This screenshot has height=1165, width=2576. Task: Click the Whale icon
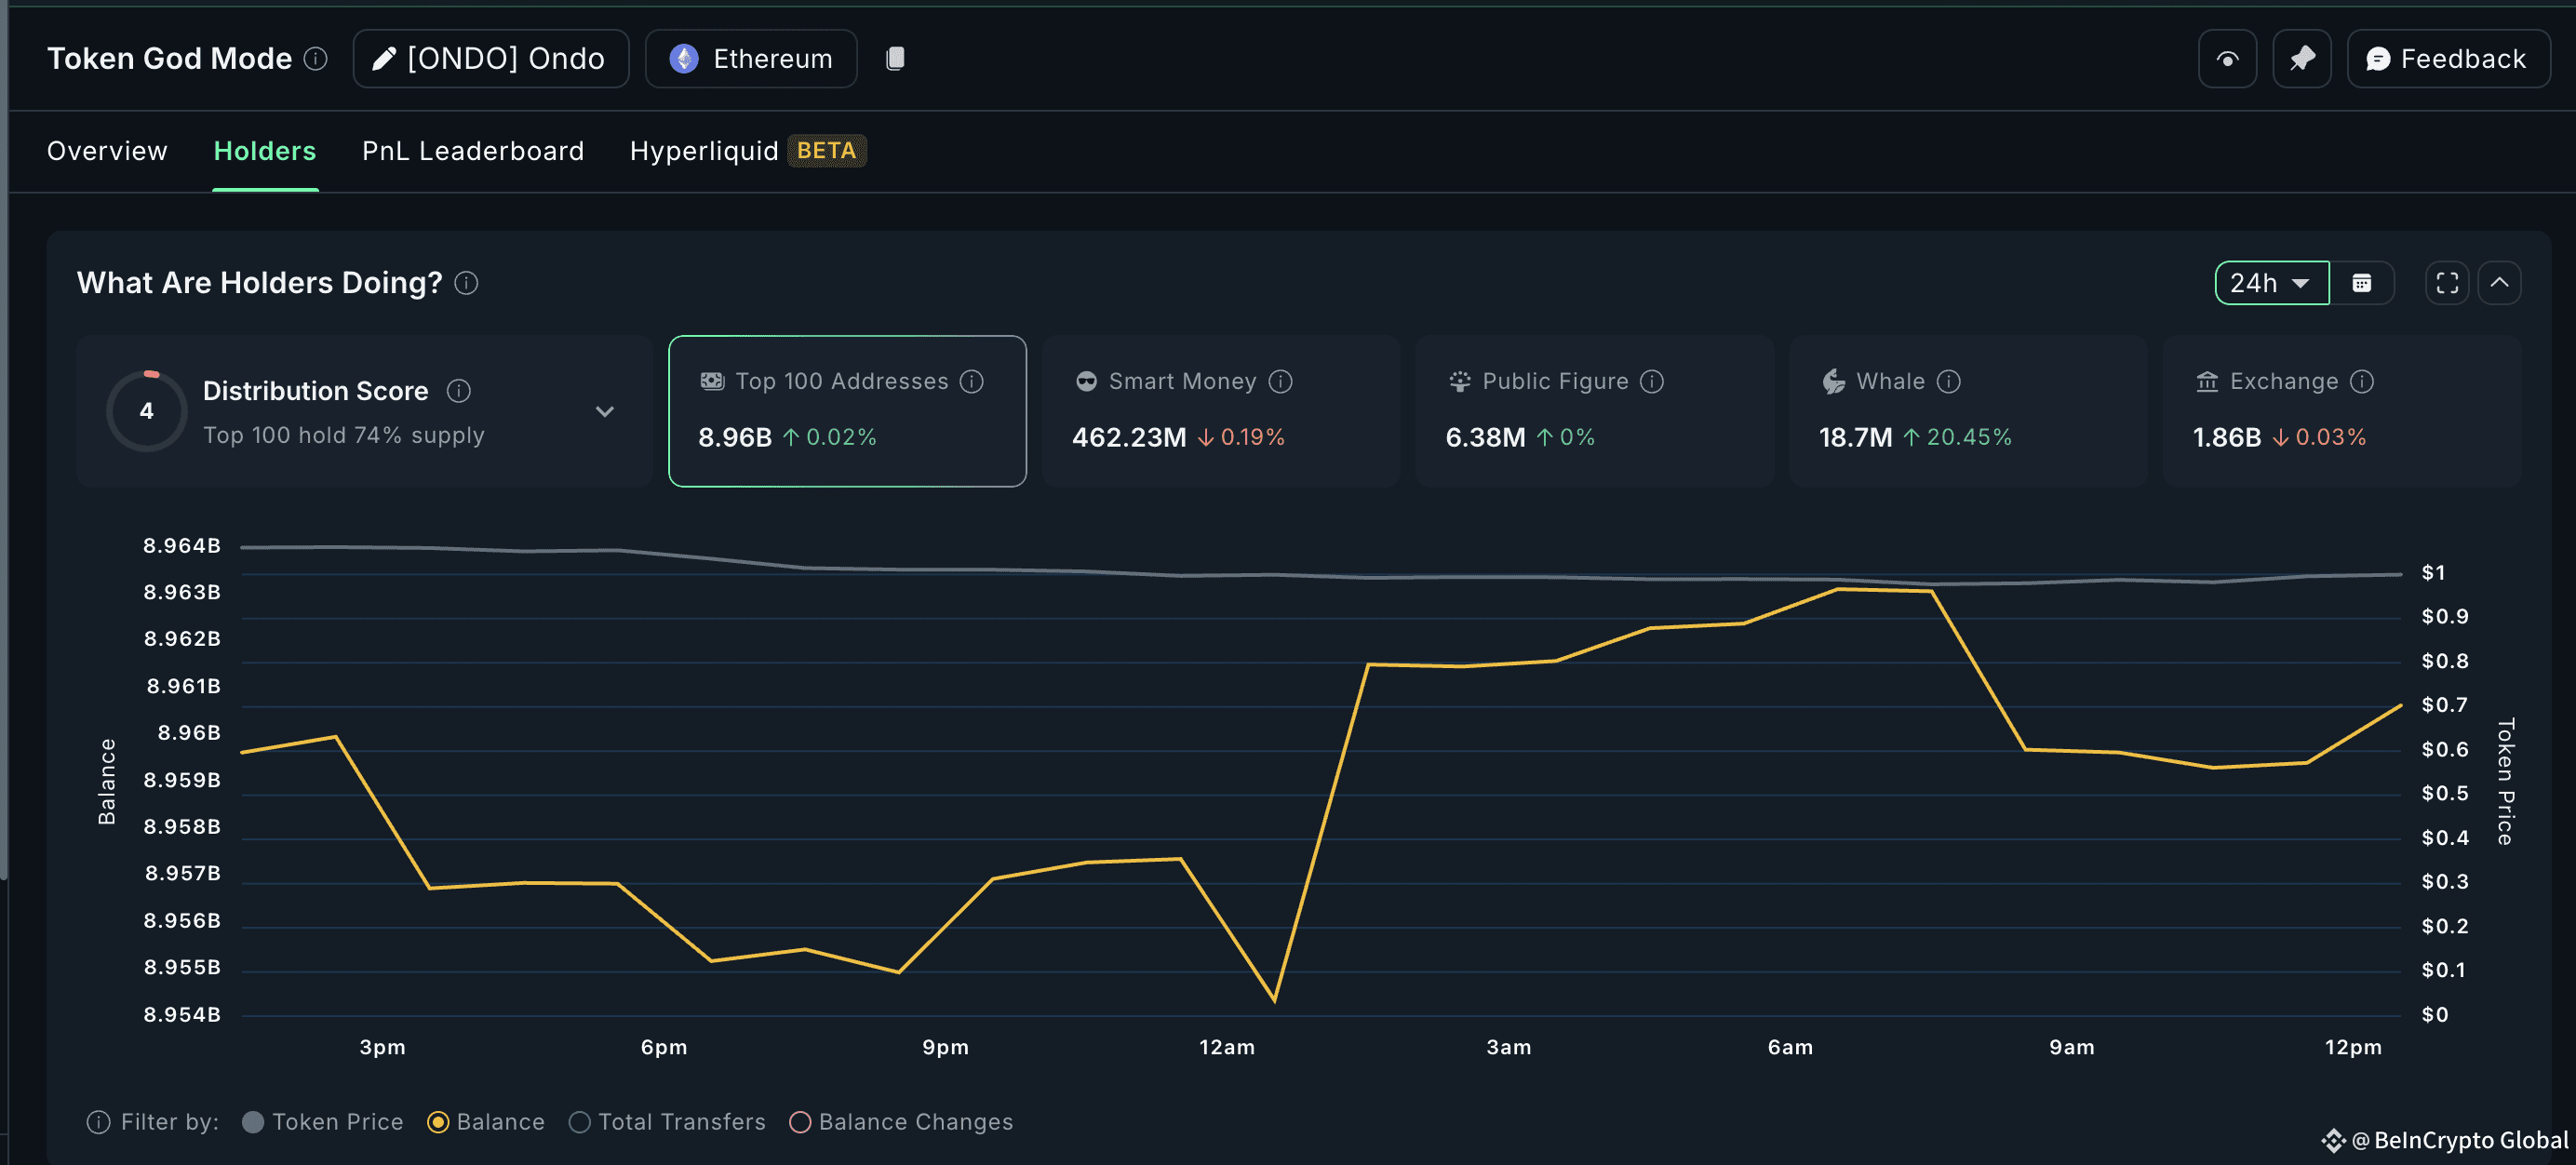tap(1833, 382)
